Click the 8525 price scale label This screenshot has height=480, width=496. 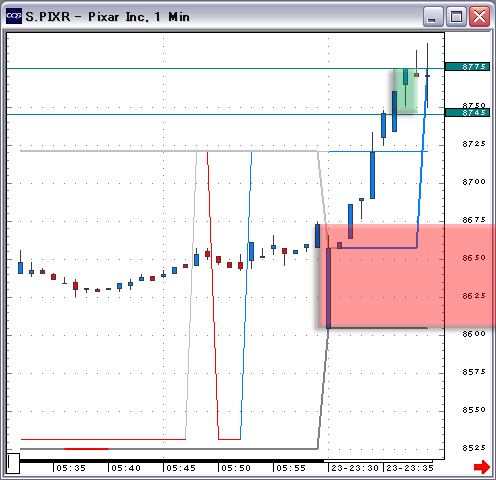pos(474,448)
